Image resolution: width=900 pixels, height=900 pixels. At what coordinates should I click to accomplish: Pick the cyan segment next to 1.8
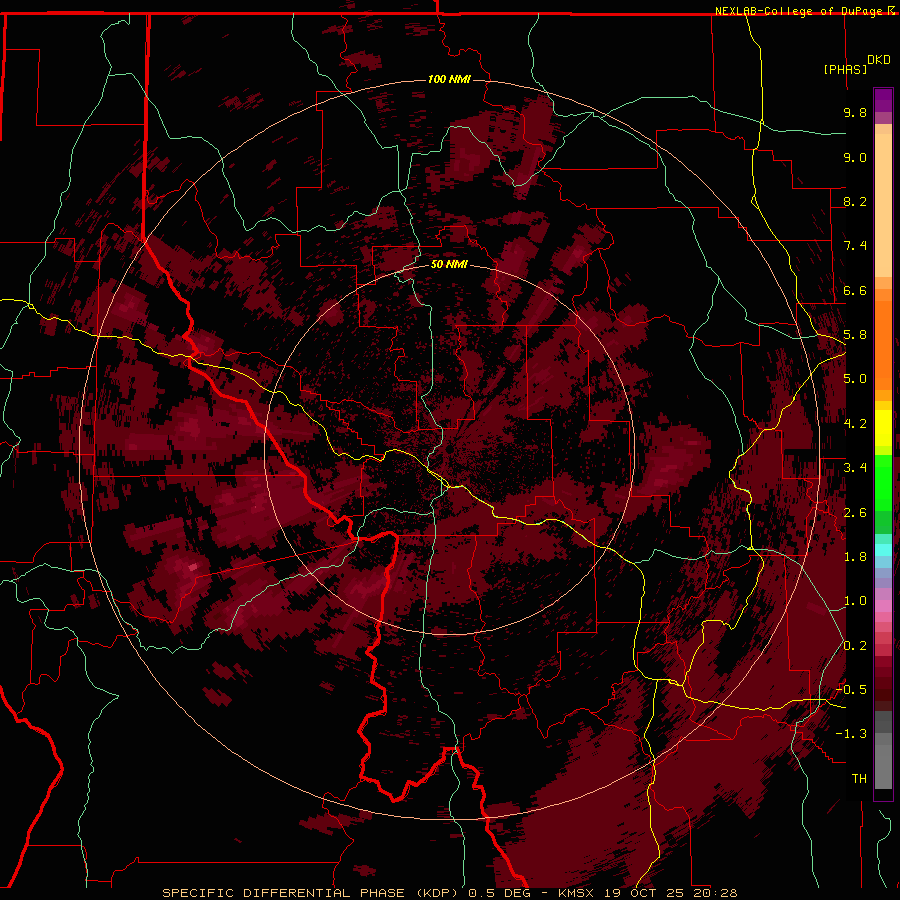click(883, 550)
